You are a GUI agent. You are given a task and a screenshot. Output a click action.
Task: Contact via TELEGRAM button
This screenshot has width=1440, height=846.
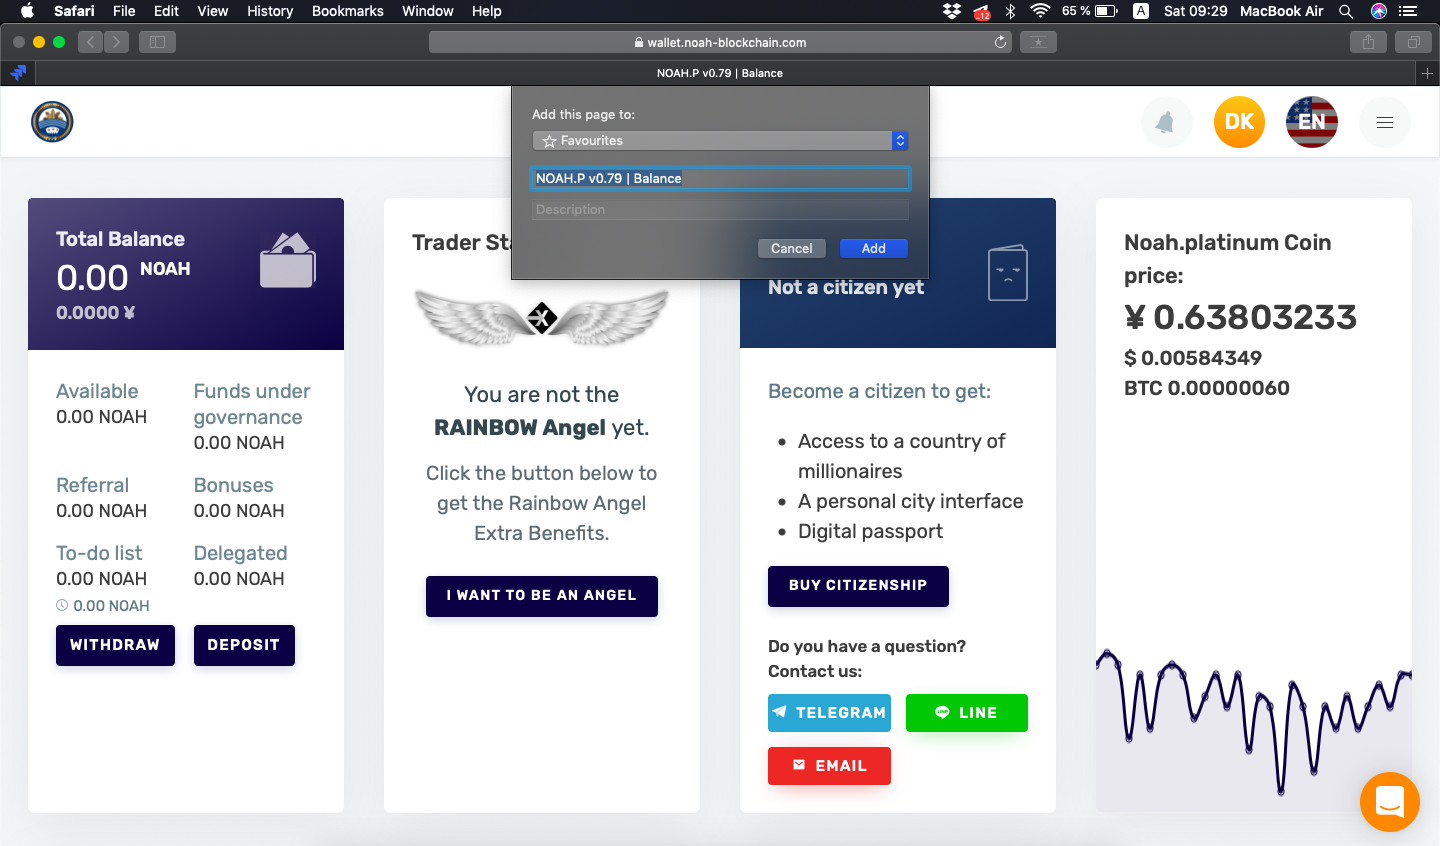829,713
